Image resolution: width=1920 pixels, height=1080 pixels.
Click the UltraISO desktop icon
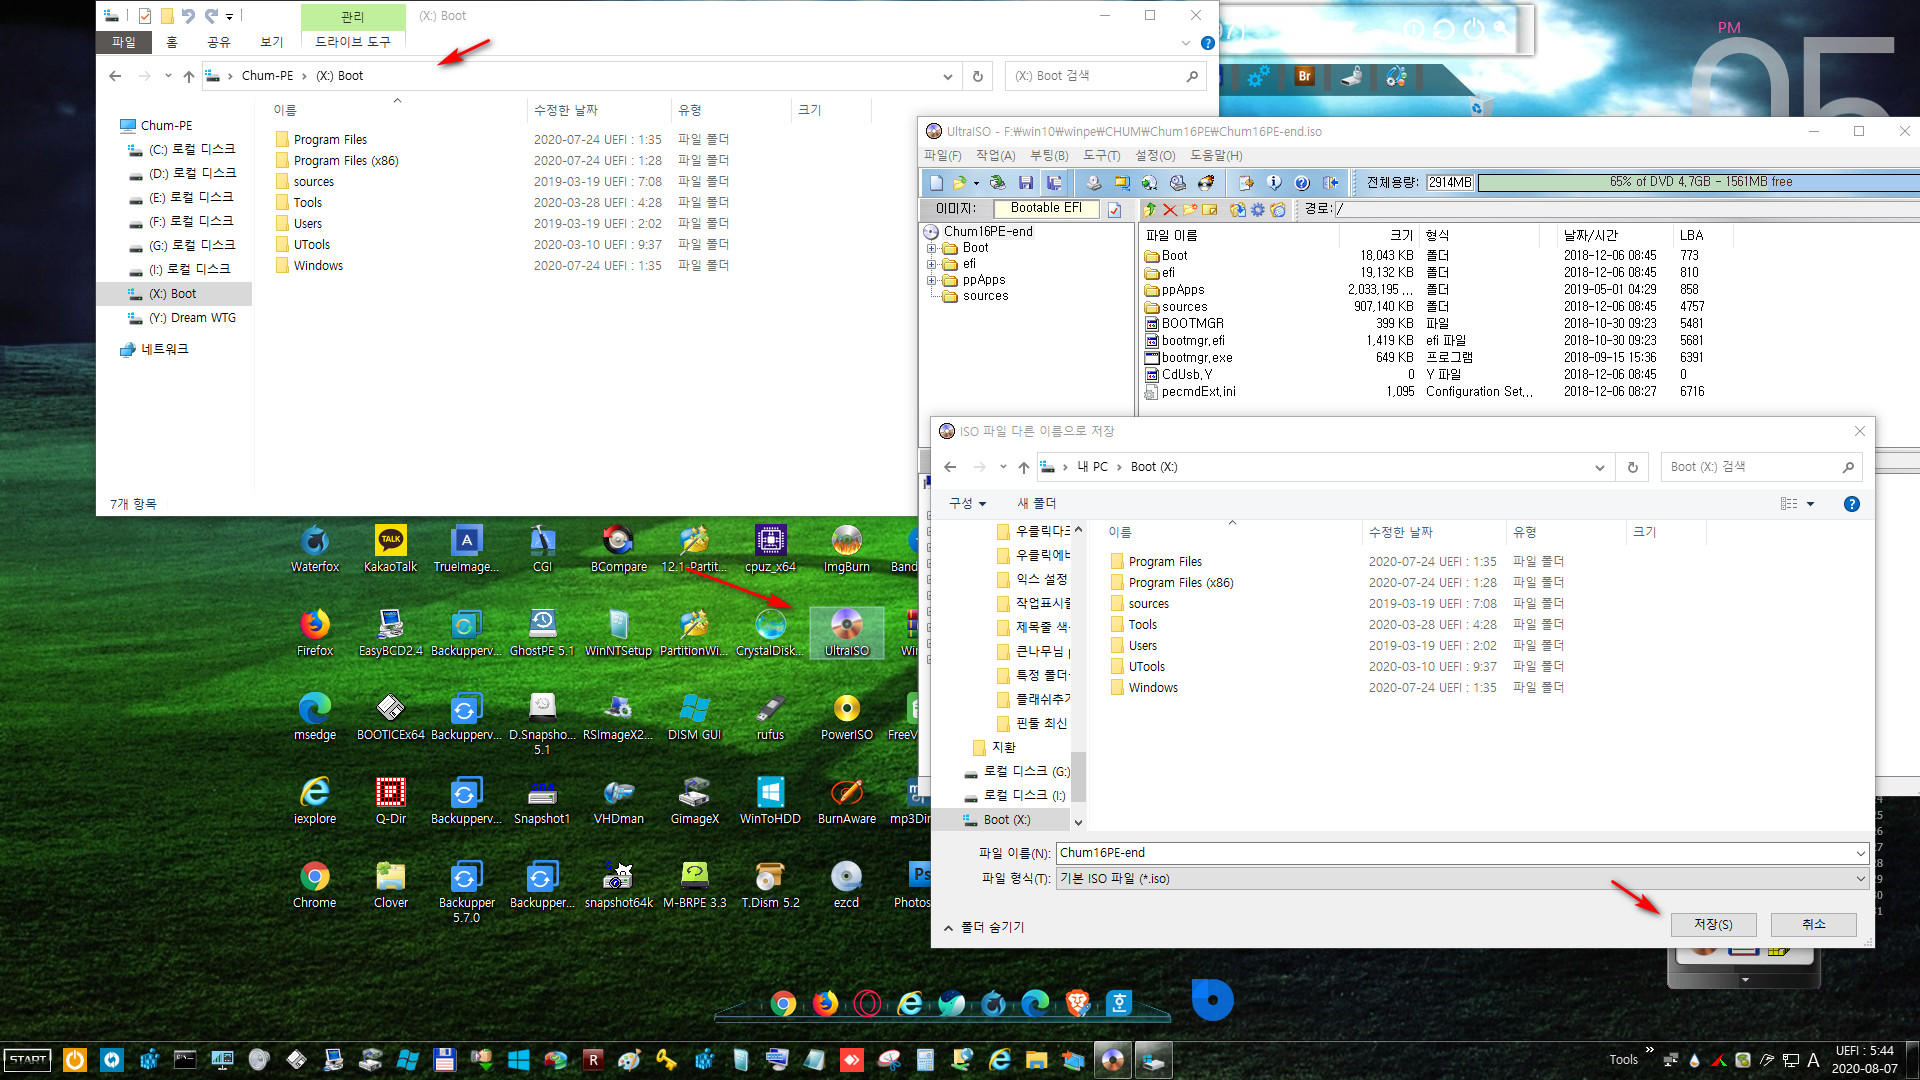click(x=846, y=632)
